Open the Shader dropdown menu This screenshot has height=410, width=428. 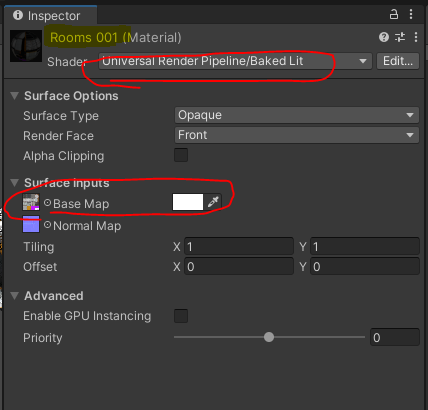(235, 61)
